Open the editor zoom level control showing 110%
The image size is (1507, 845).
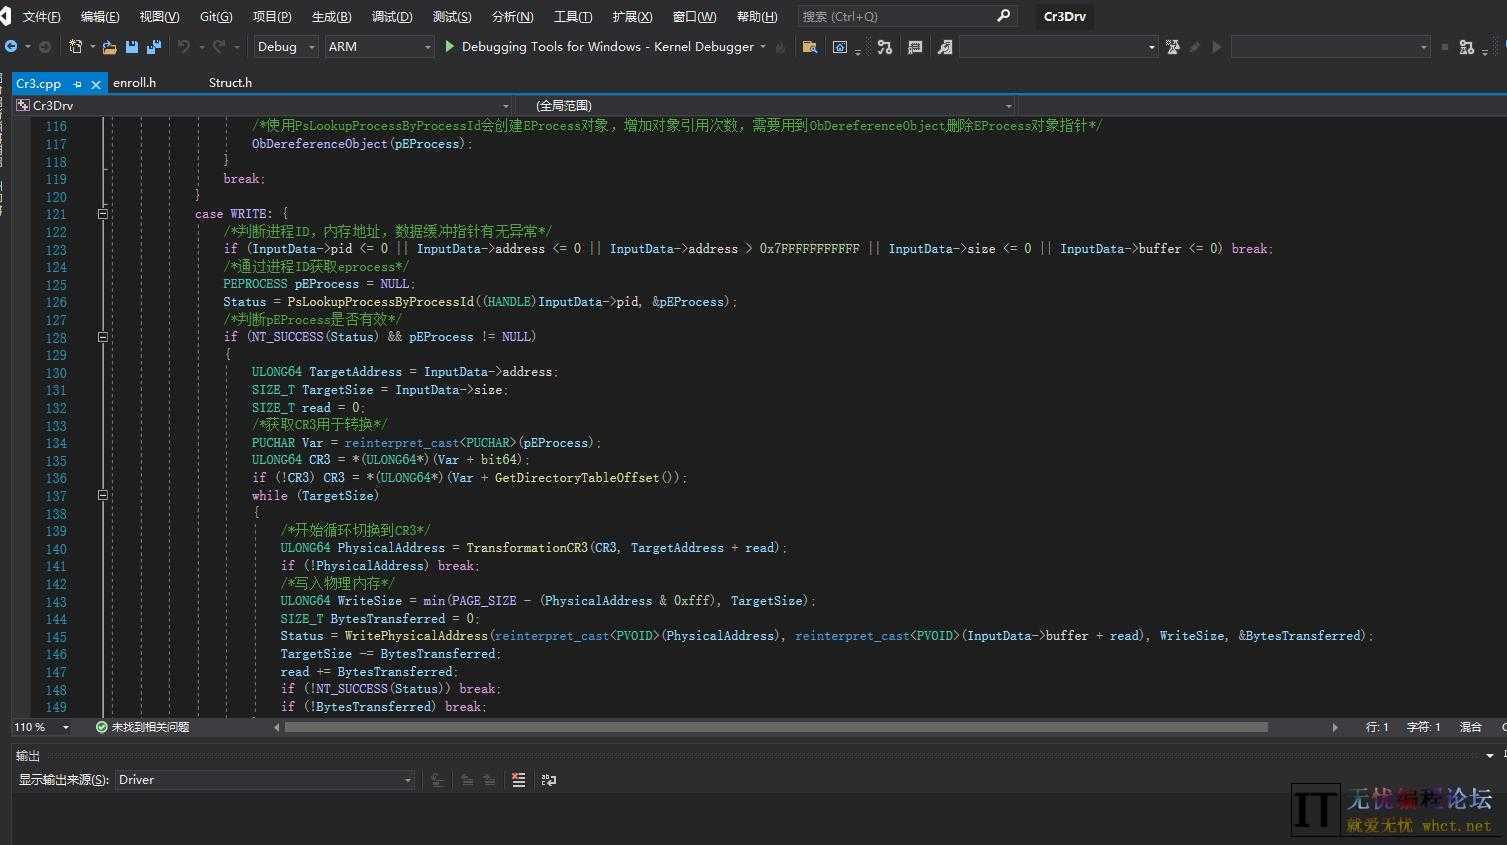click(x=34, y=727)
